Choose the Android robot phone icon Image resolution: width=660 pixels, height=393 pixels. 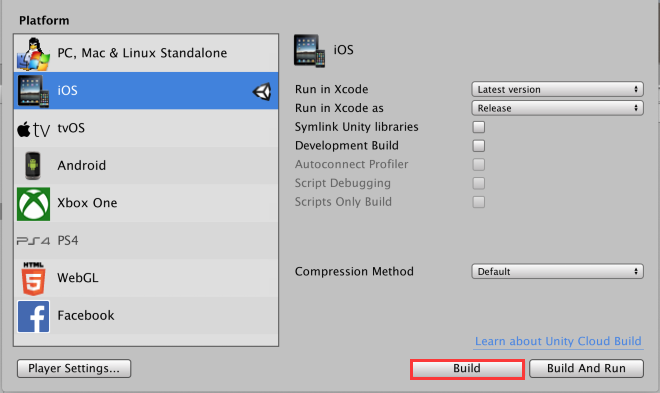33,166
